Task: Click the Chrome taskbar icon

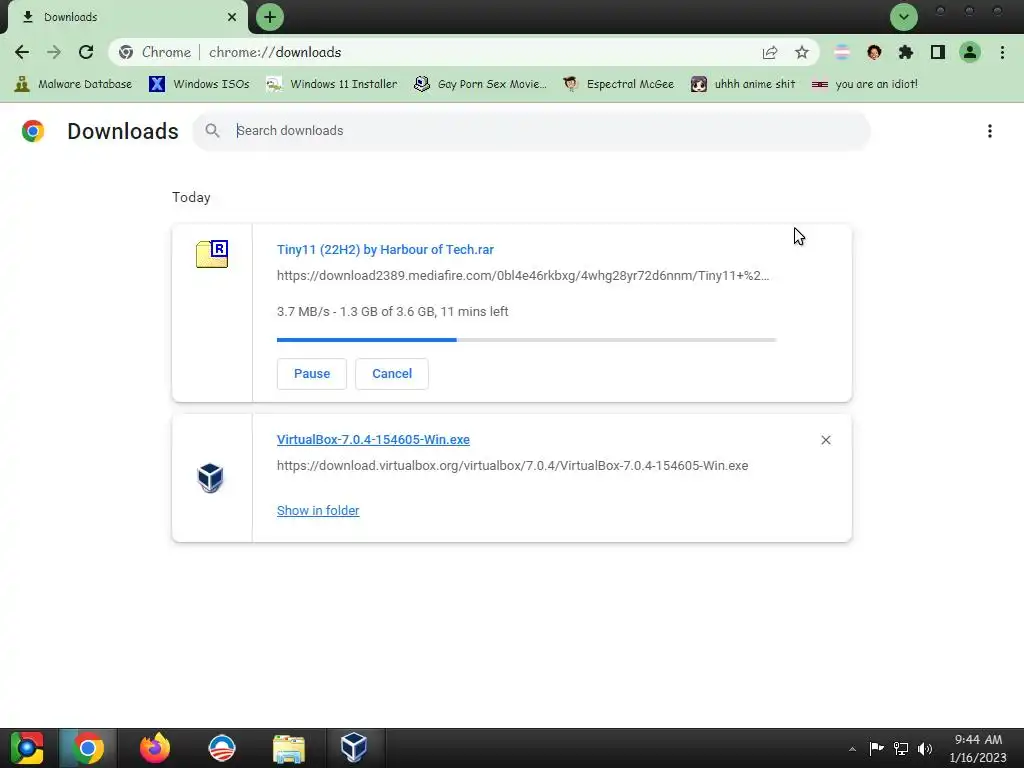Action: point(88,748)
